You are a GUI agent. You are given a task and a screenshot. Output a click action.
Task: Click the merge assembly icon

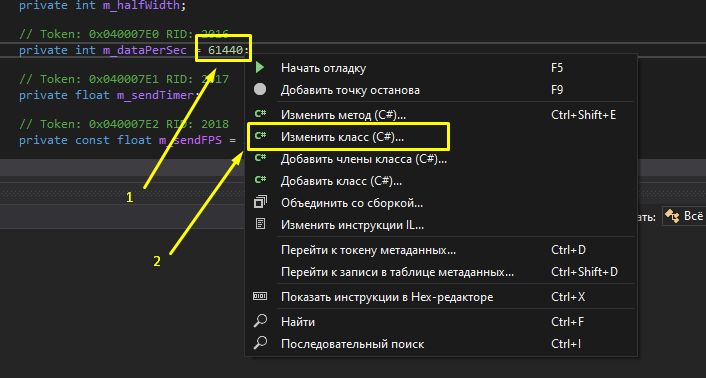tap(260, 202)
